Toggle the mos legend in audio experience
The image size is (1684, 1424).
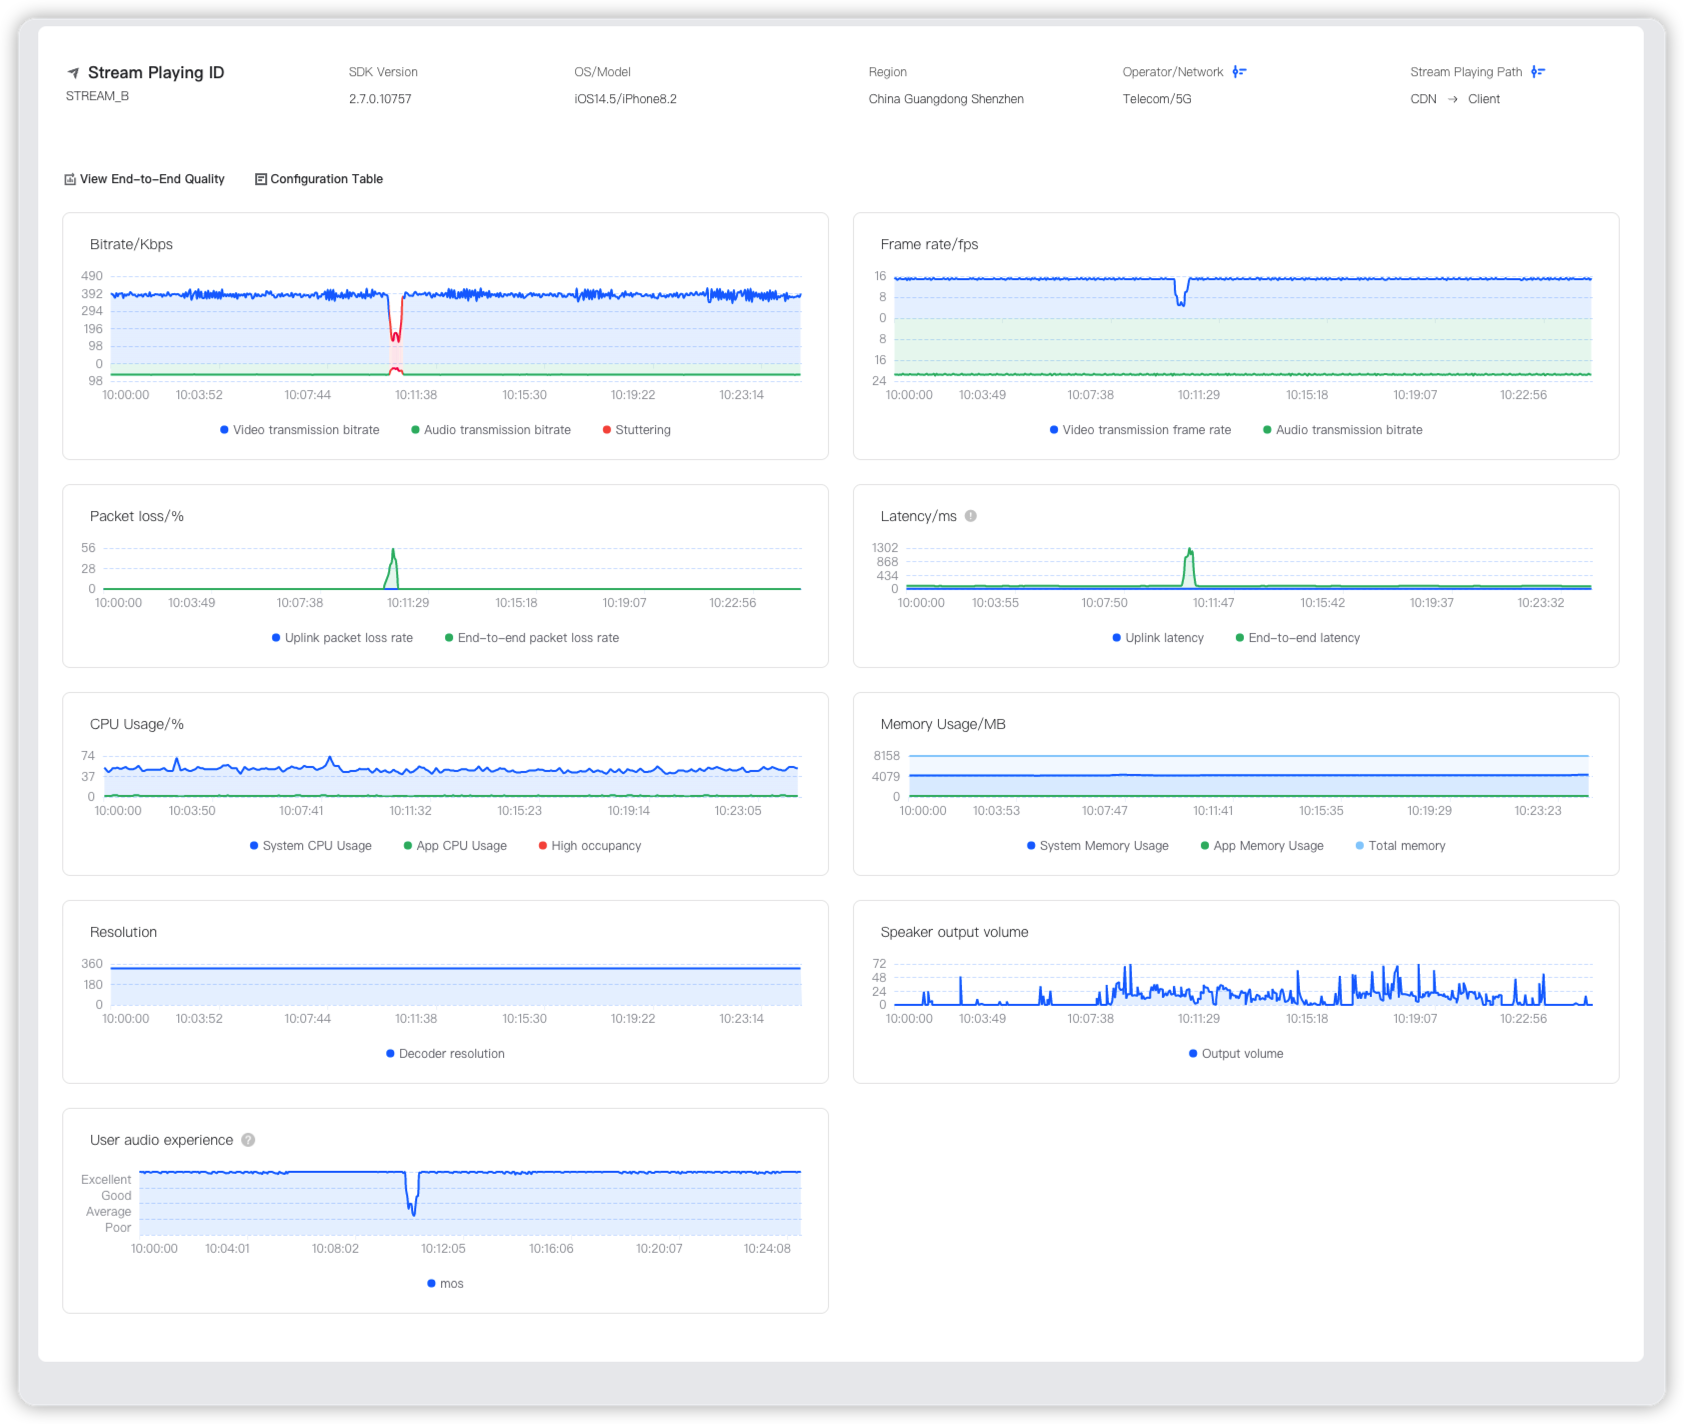click(445, 1284)
